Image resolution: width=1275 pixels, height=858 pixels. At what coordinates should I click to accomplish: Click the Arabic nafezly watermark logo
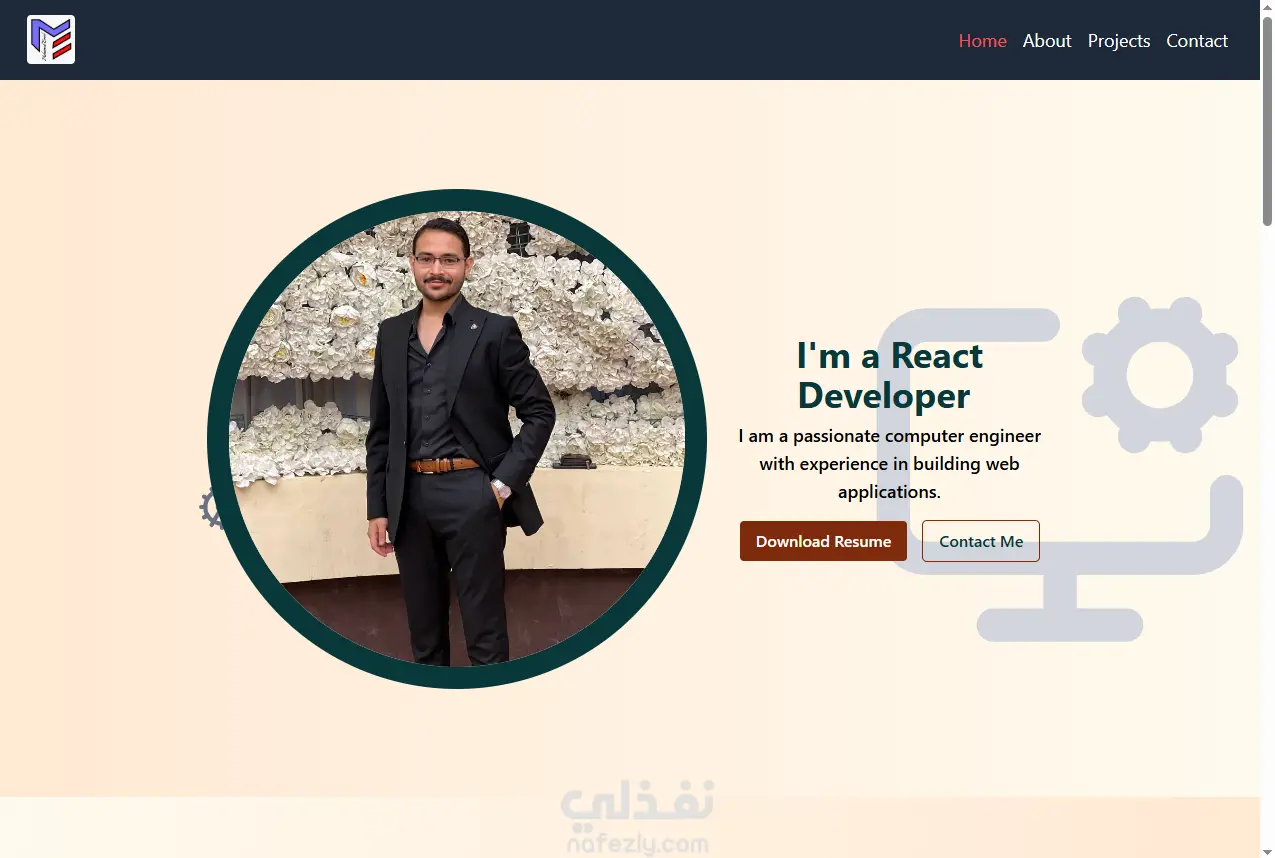point(637,801)
